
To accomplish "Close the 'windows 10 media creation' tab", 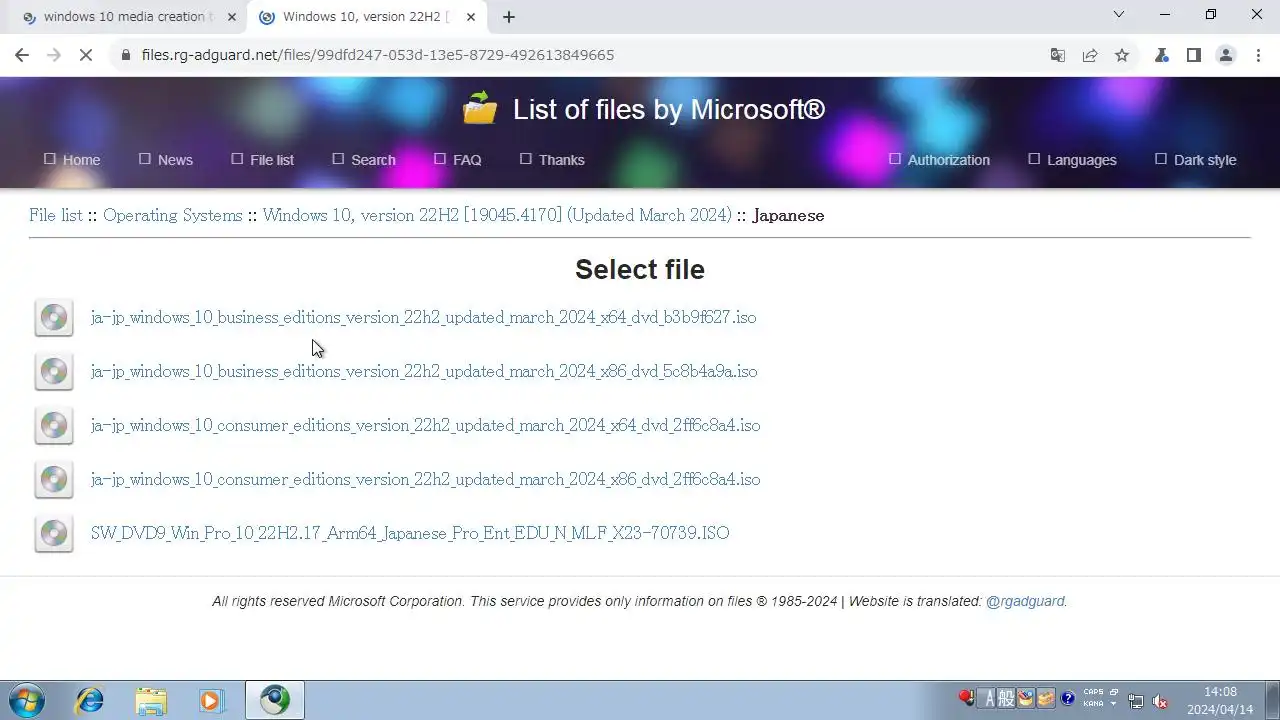I will (232, 17).
